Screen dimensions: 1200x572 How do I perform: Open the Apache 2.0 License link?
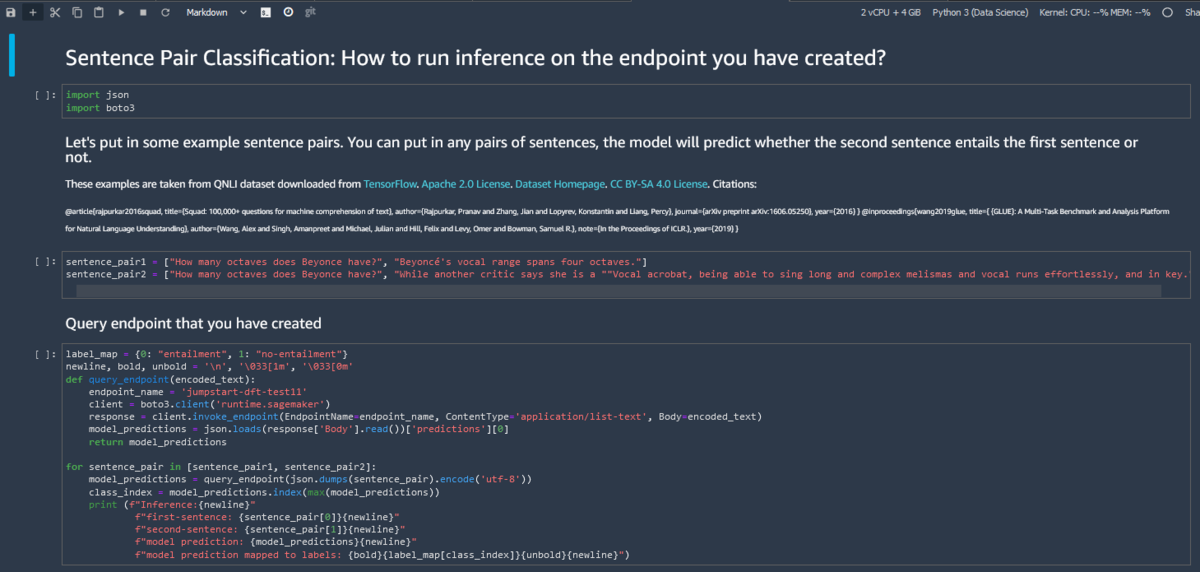point(466,184)
